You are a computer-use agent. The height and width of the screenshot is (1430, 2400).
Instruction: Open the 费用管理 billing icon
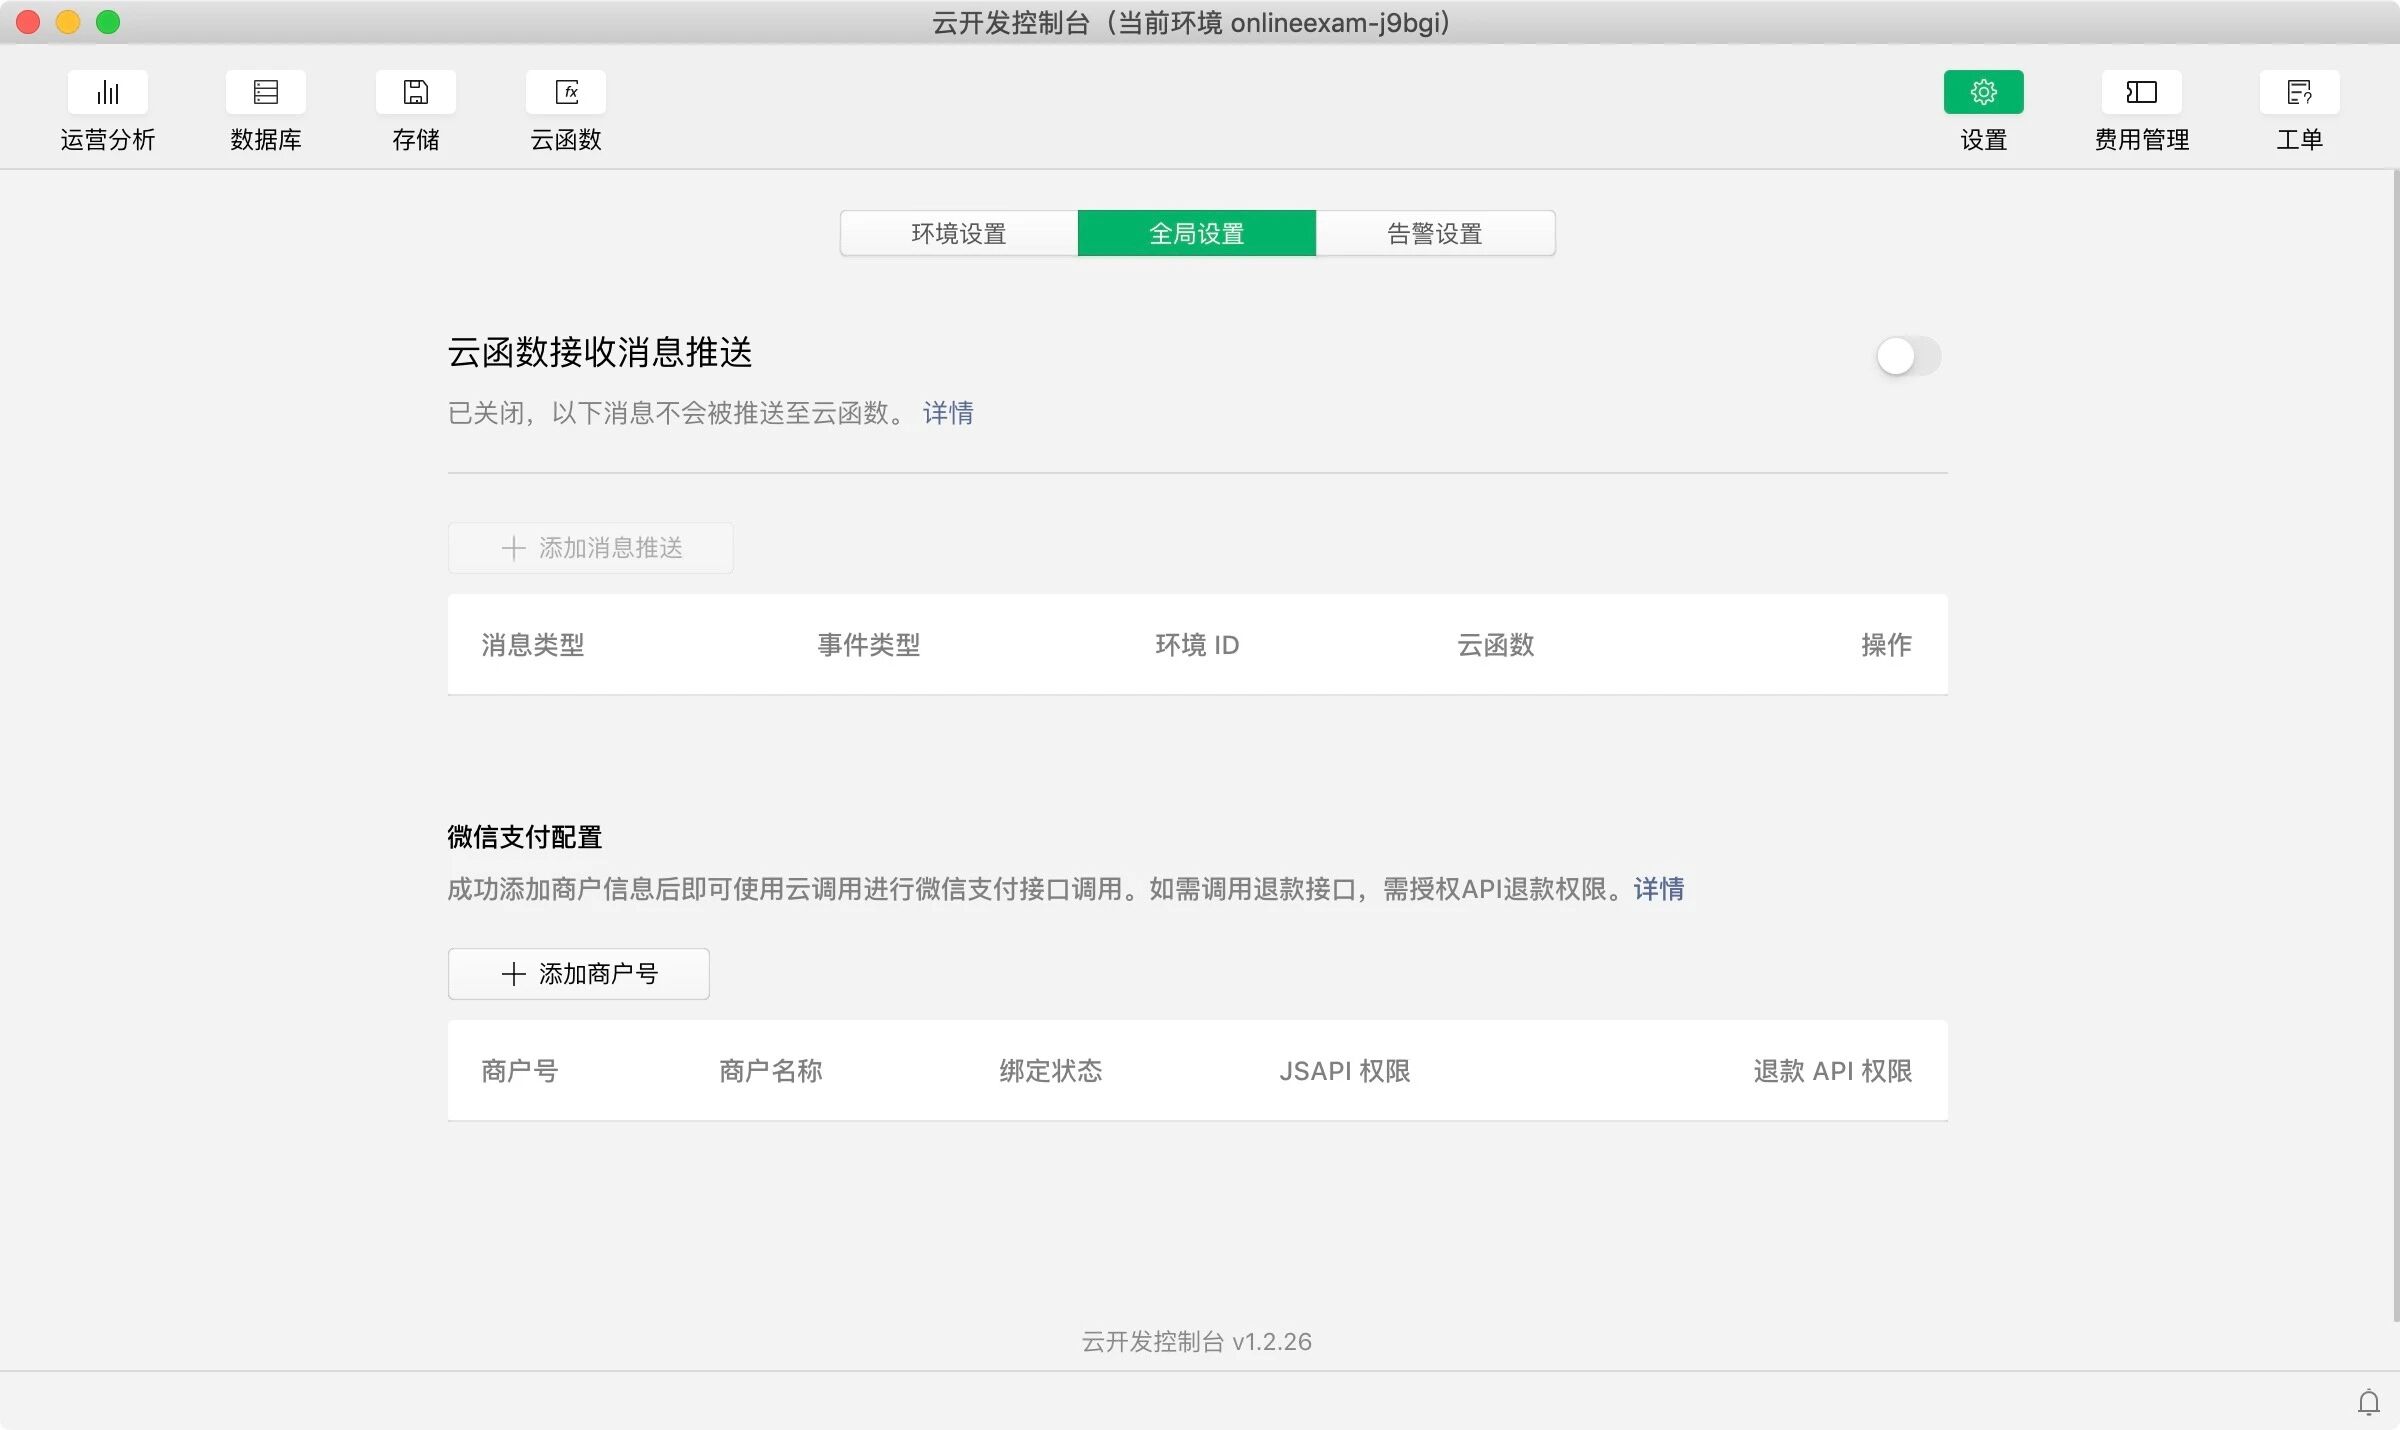pos(2141,93)
